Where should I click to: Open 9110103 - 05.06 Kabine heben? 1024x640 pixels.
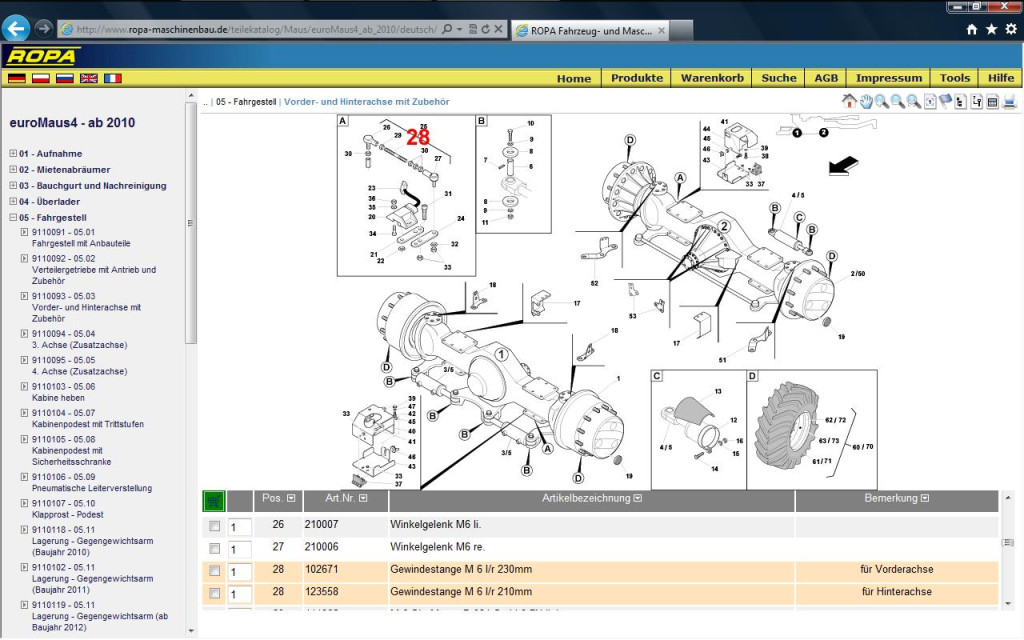[x=63, y=392]
